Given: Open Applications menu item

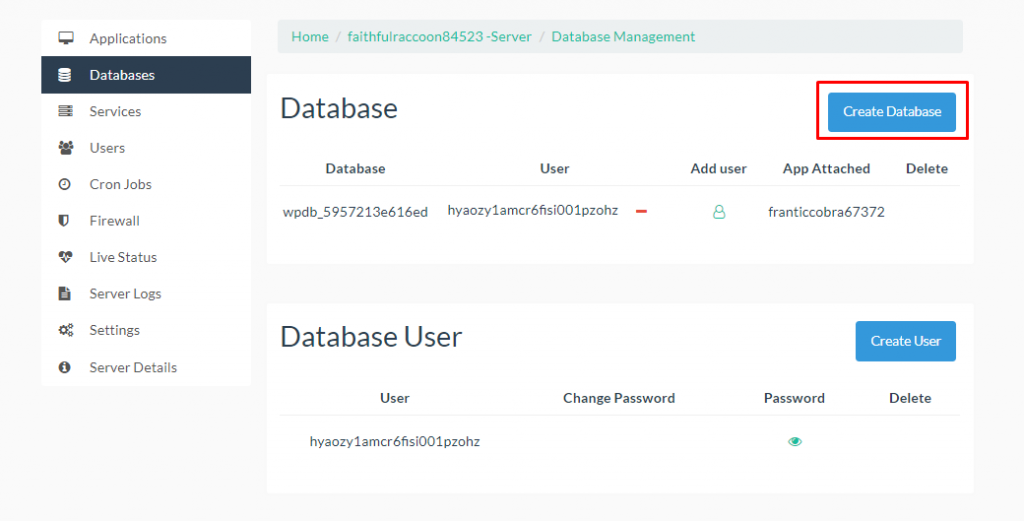Looking at the screenshot, I should (146, 38).
